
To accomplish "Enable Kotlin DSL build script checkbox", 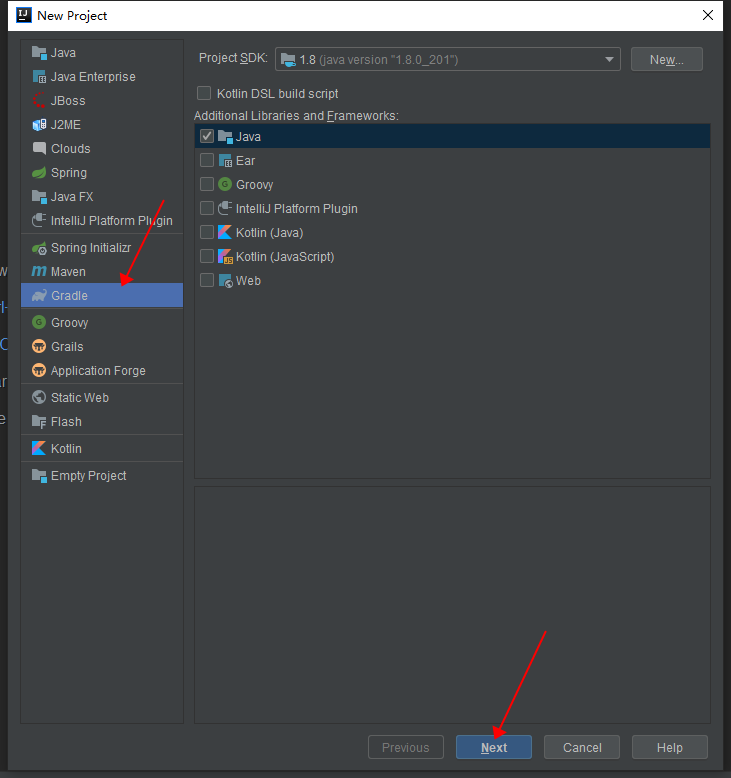I will (x=204, y=93).
